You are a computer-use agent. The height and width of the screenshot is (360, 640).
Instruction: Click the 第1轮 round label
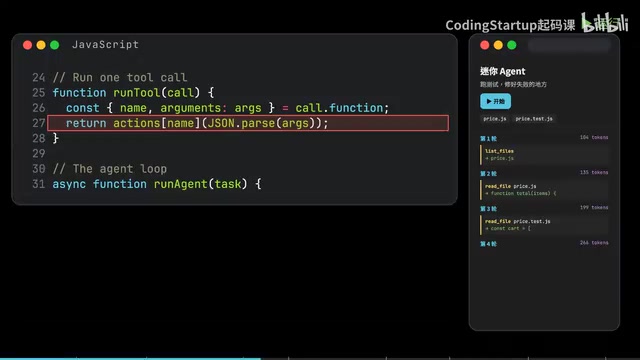point(488,139)
